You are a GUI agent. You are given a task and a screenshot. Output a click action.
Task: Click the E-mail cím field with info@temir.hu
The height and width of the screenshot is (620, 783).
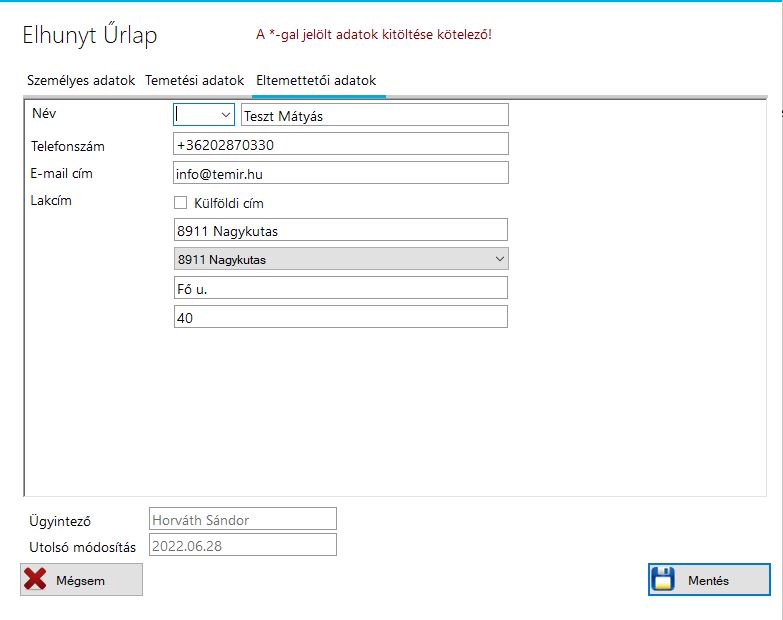tap(340, 173)
